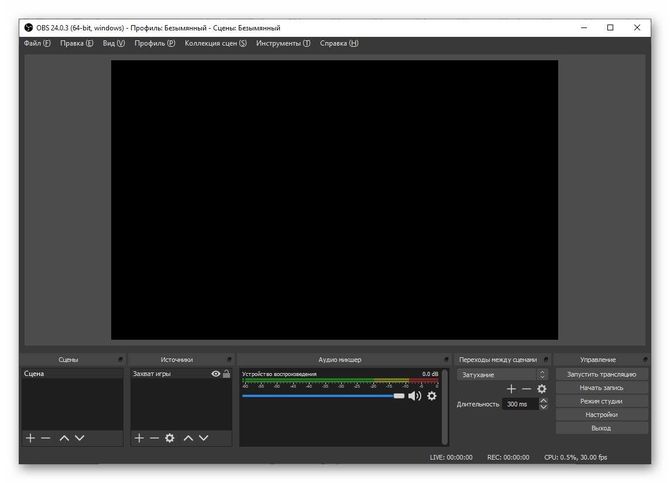Increase transition duration with up arrow
This screenshot has width=670, height=483.
point(544,401)
